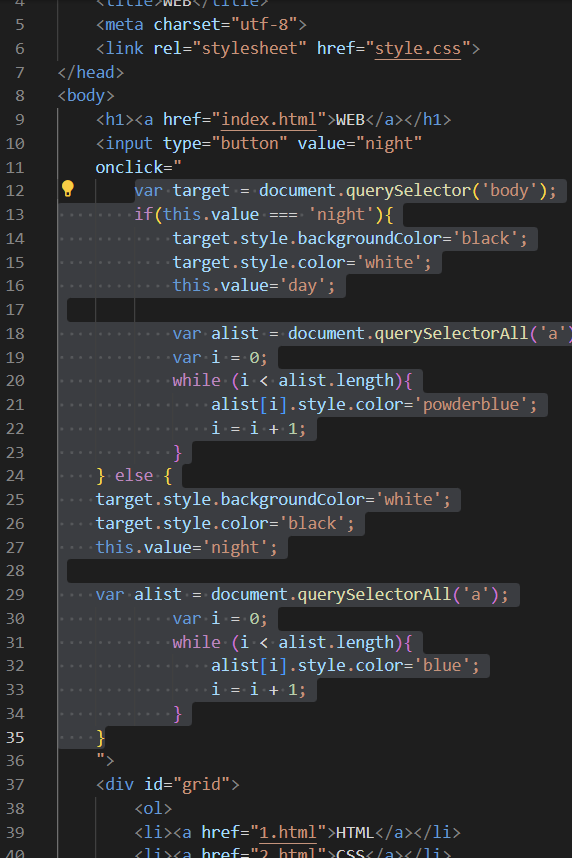
Task: Click line number 28 in gutter
Action: coord(15,571)
